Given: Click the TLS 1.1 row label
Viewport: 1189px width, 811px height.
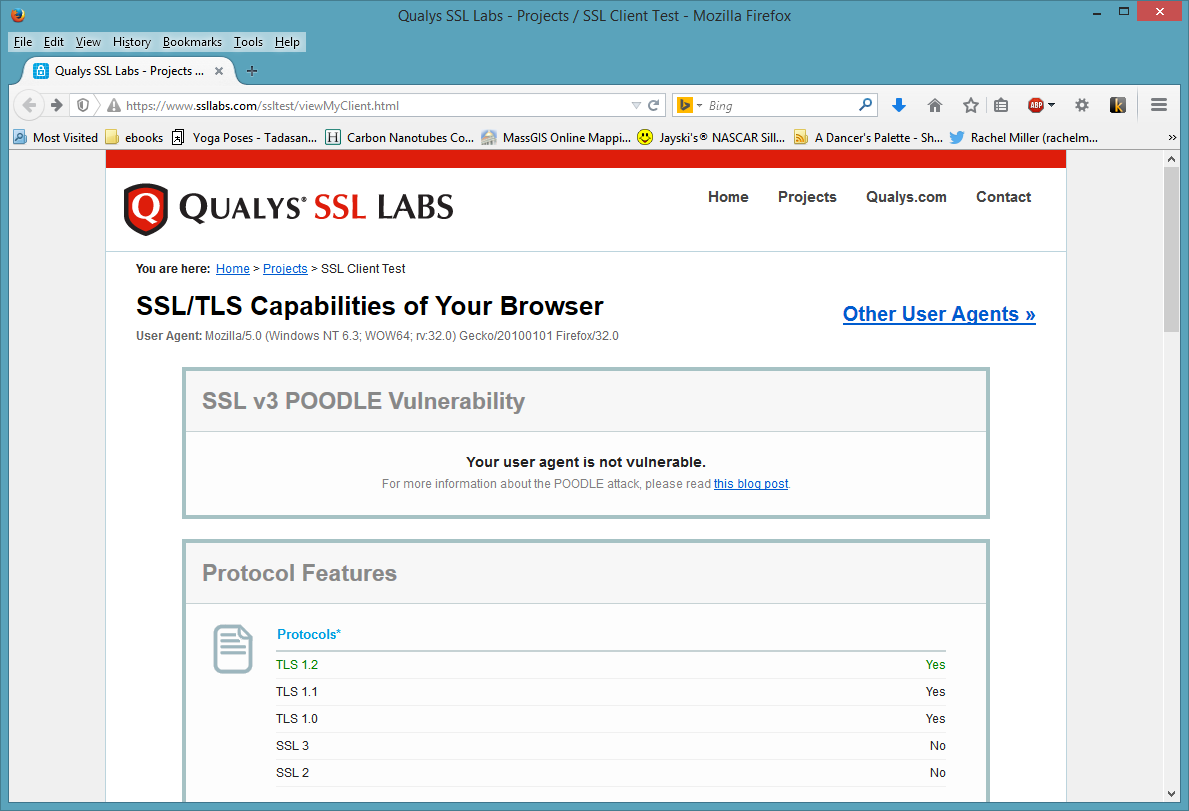Looking at the screenshot, I should click(296, 692).
